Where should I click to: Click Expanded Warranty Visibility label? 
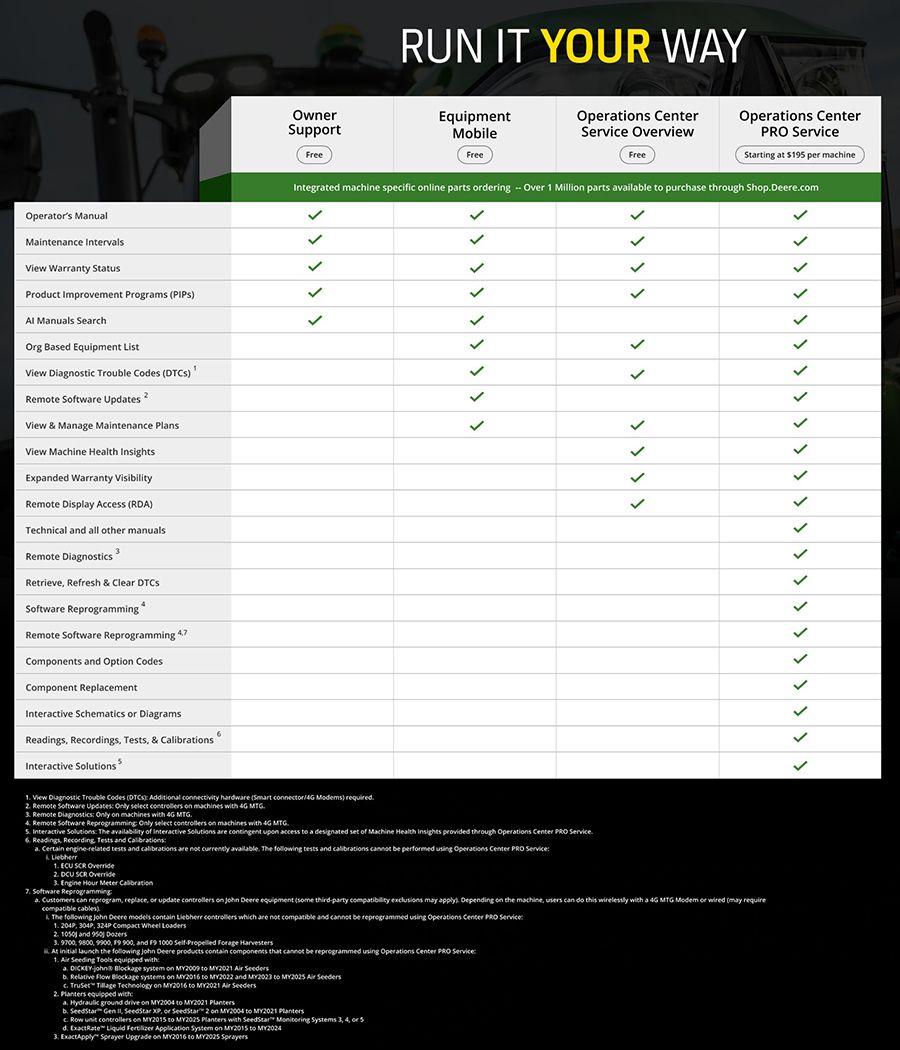(x=88, y=477)
